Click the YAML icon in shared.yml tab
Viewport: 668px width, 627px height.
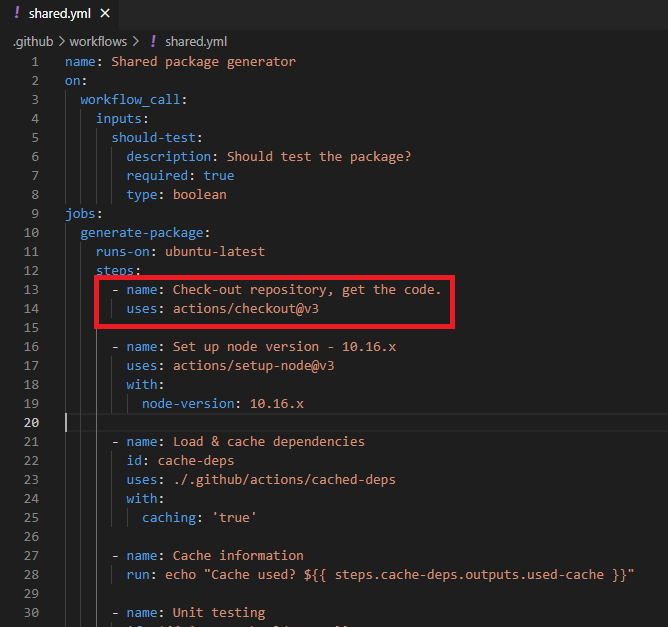[16, 14]
